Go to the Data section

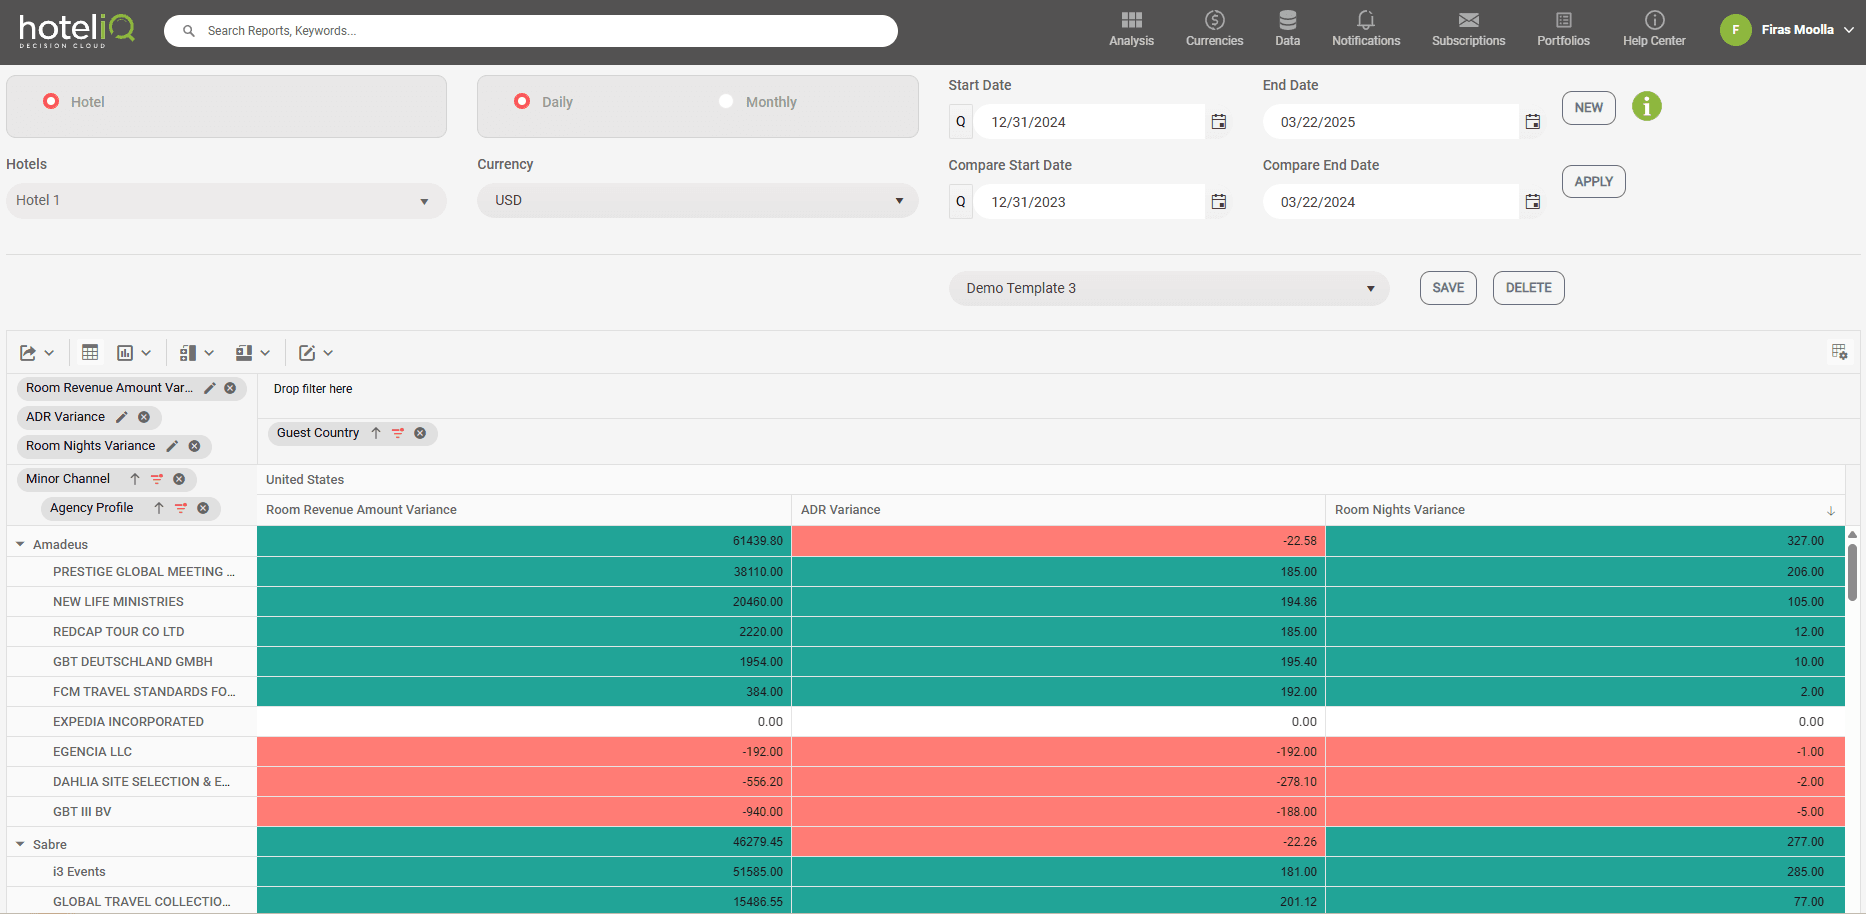[1287, 29]
